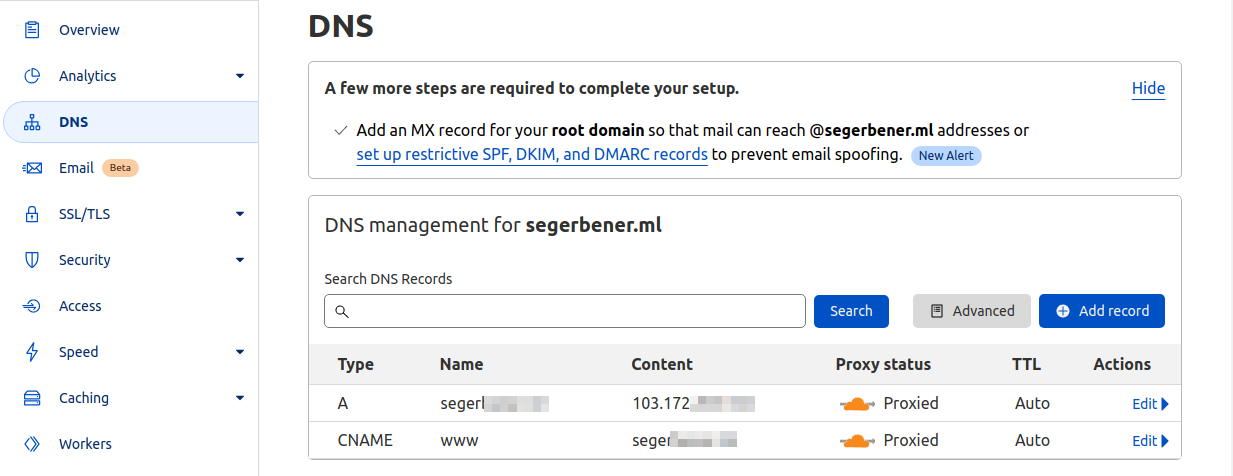Open the Security section

[85, 260]
